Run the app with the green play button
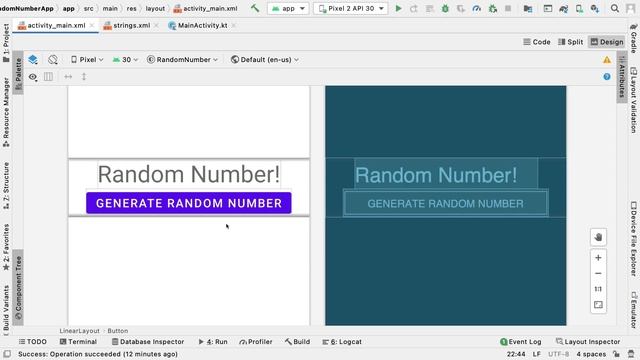The image size is (640, 360). coord(398,8)
